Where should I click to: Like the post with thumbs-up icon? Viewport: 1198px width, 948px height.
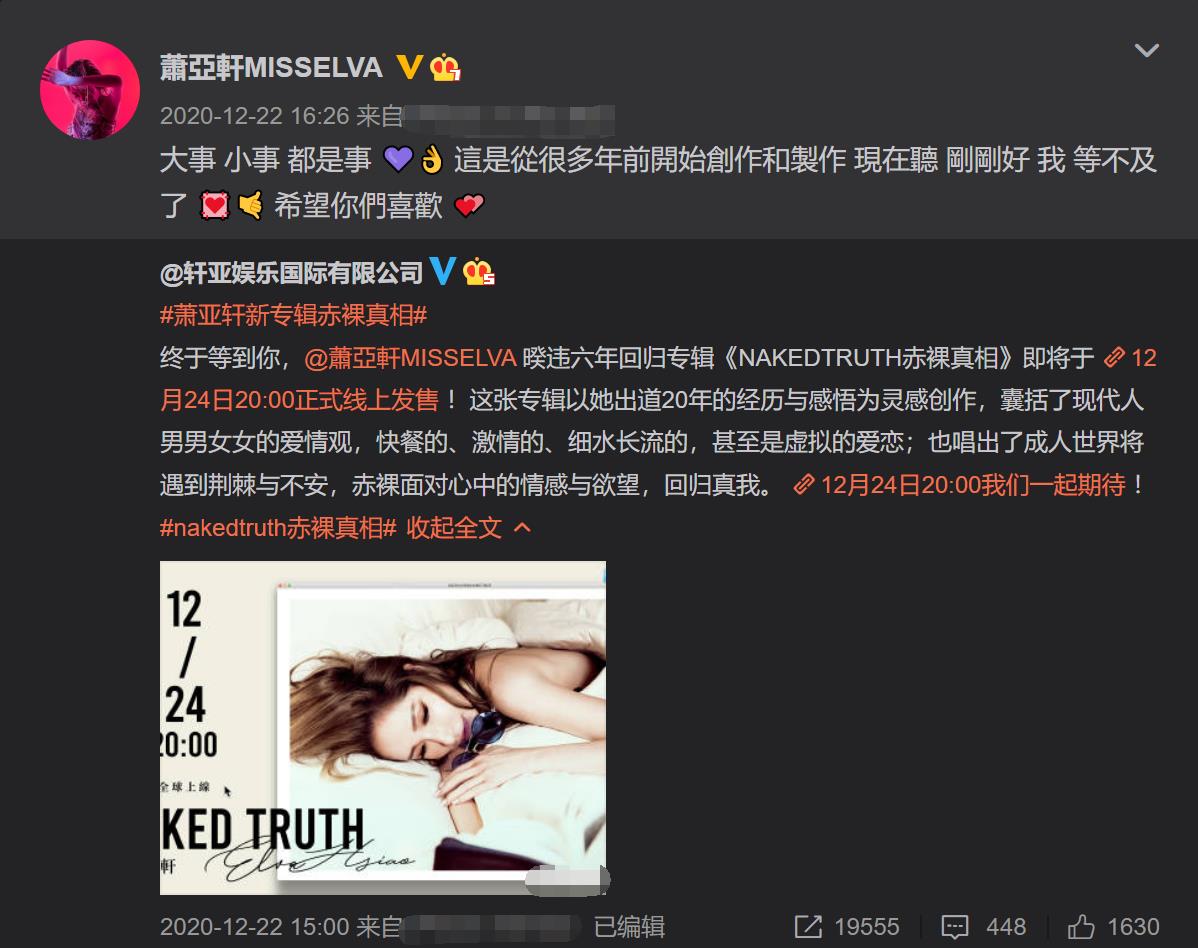[x=1081, y=927]
